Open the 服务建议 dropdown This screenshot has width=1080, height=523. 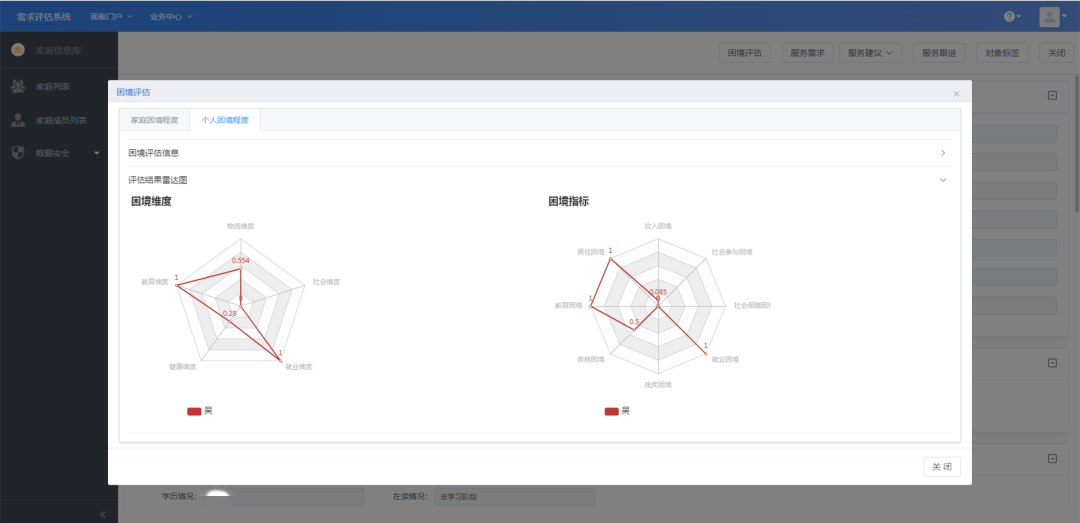pos(870,53)
